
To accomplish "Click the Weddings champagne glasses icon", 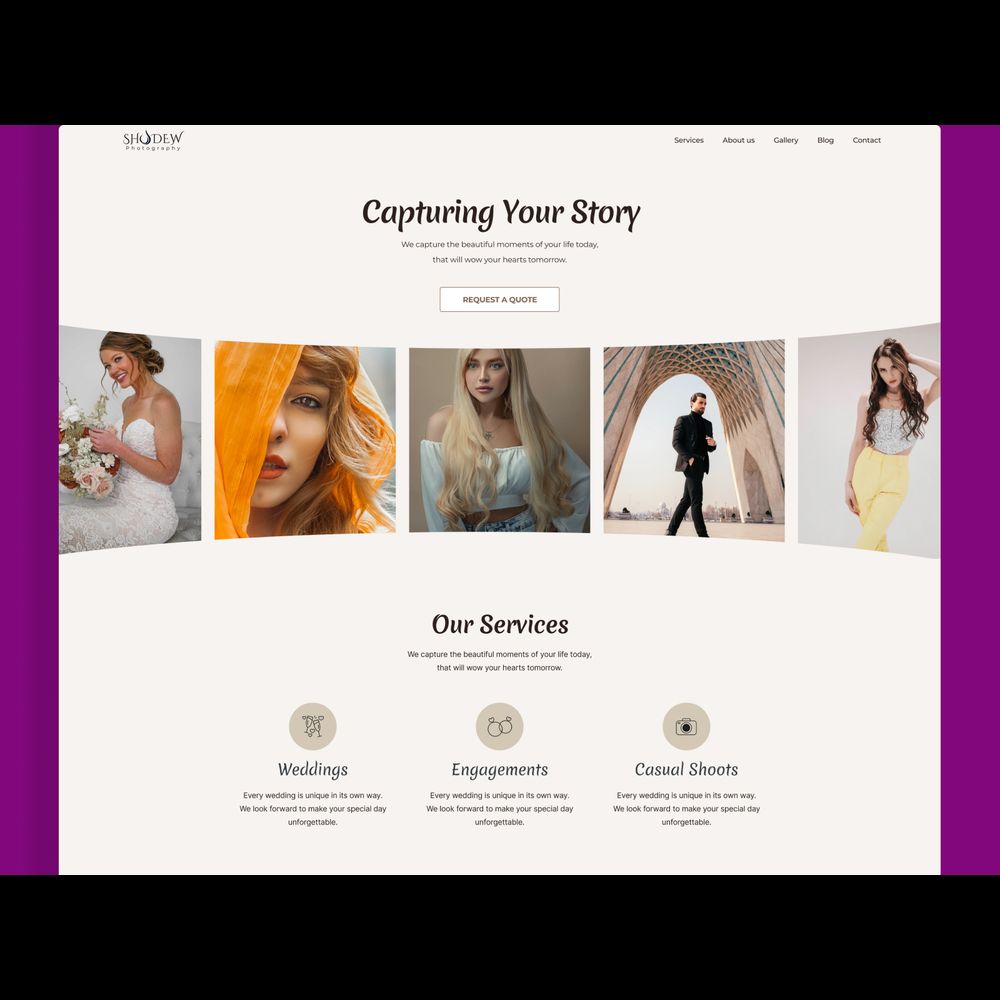I will pyautogui.click(x=312, y=726).
